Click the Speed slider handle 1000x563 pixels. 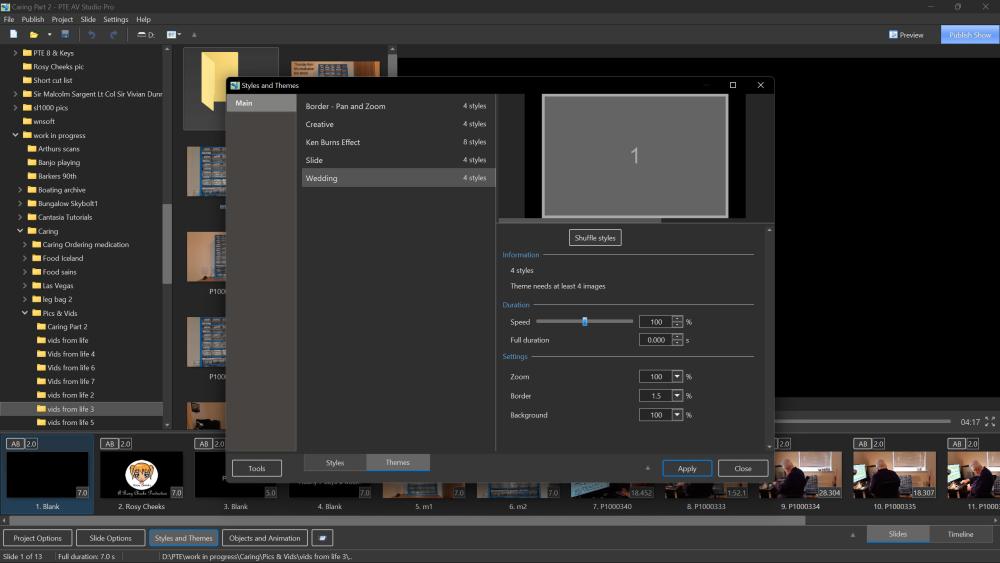click(x=585, y=321)
